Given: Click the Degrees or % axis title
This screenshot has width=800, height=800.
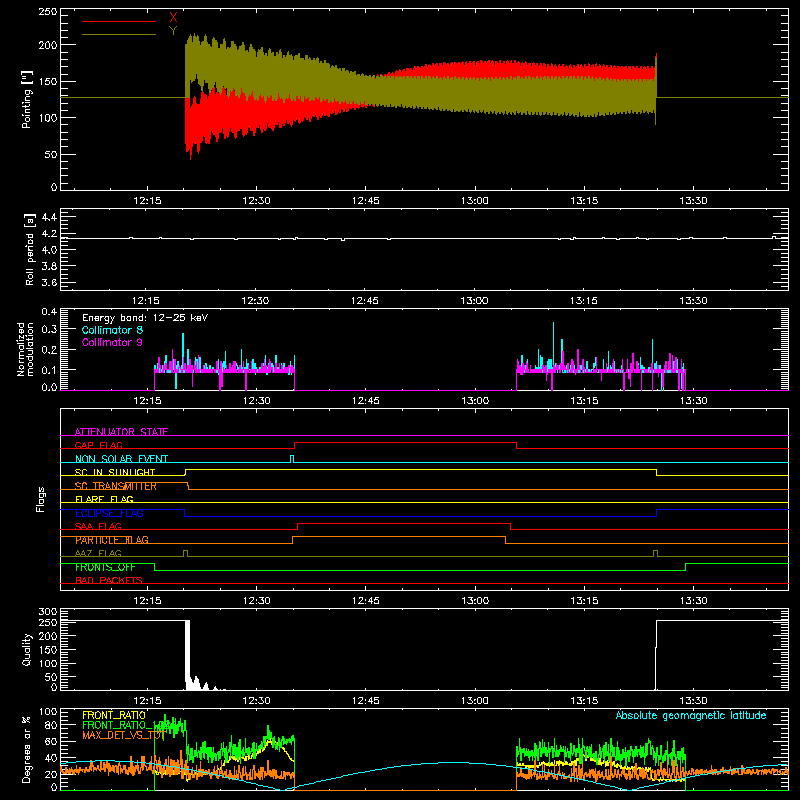Looking at the screenshot, I should coord(27,749).
